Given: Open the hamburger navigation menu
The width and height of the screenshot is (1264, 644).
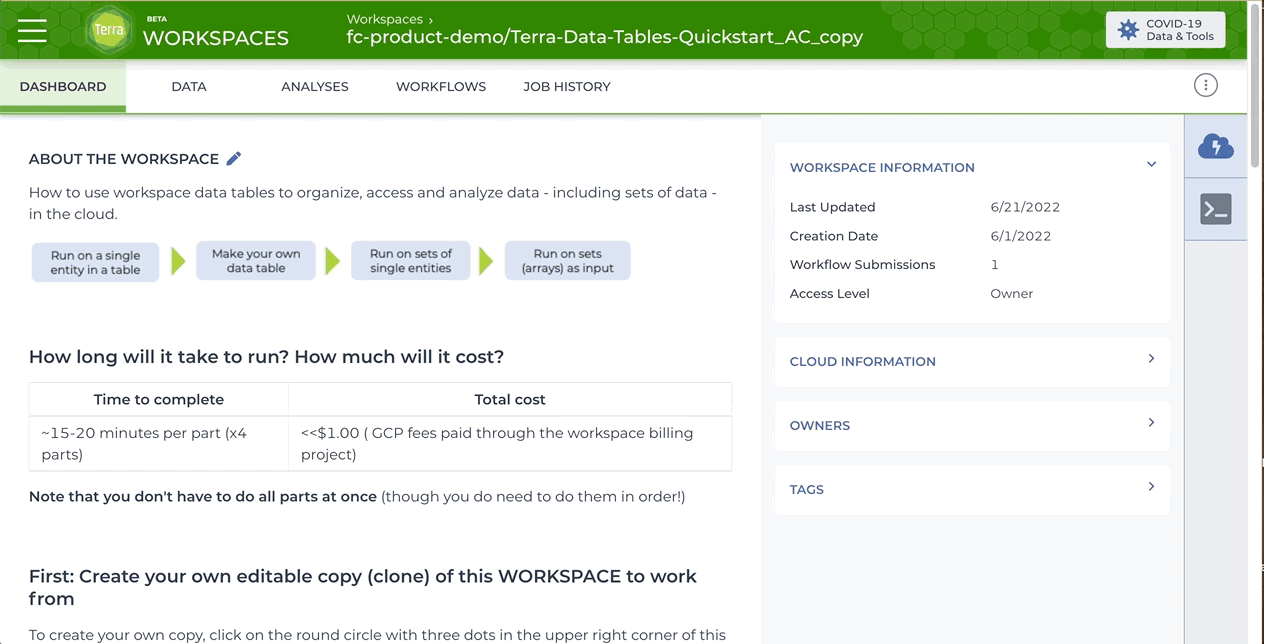Looking at the screenshot, I should point(32,30).
